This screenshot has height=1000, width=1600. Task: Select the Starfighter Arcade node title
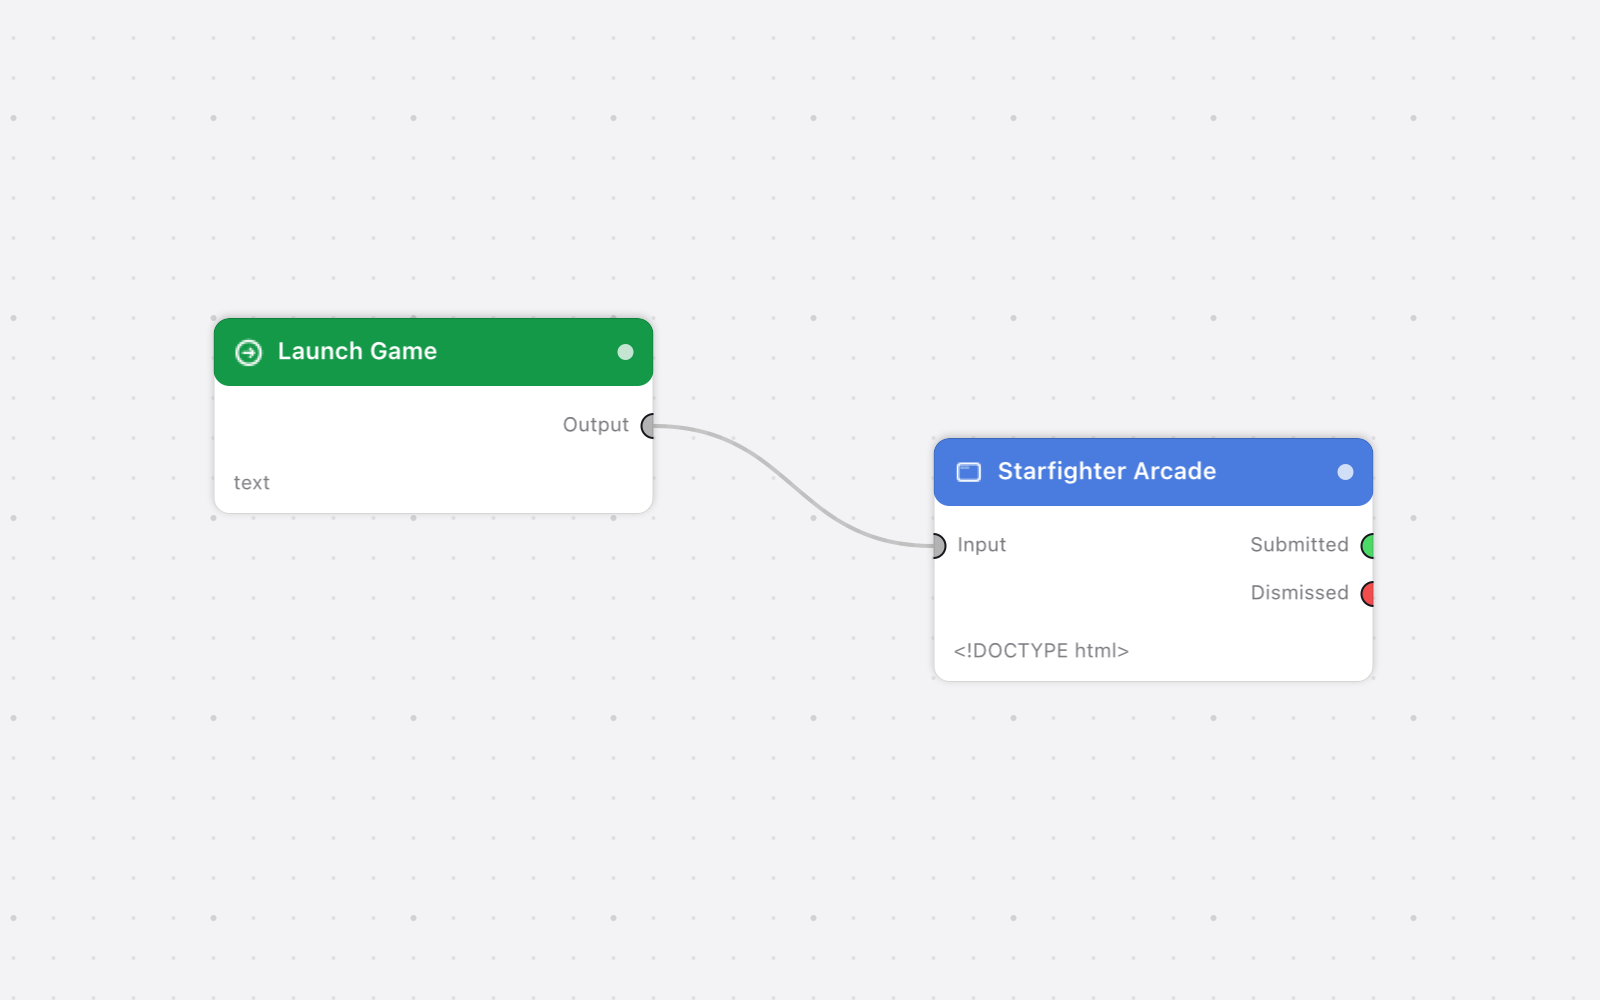(1106, 471)
